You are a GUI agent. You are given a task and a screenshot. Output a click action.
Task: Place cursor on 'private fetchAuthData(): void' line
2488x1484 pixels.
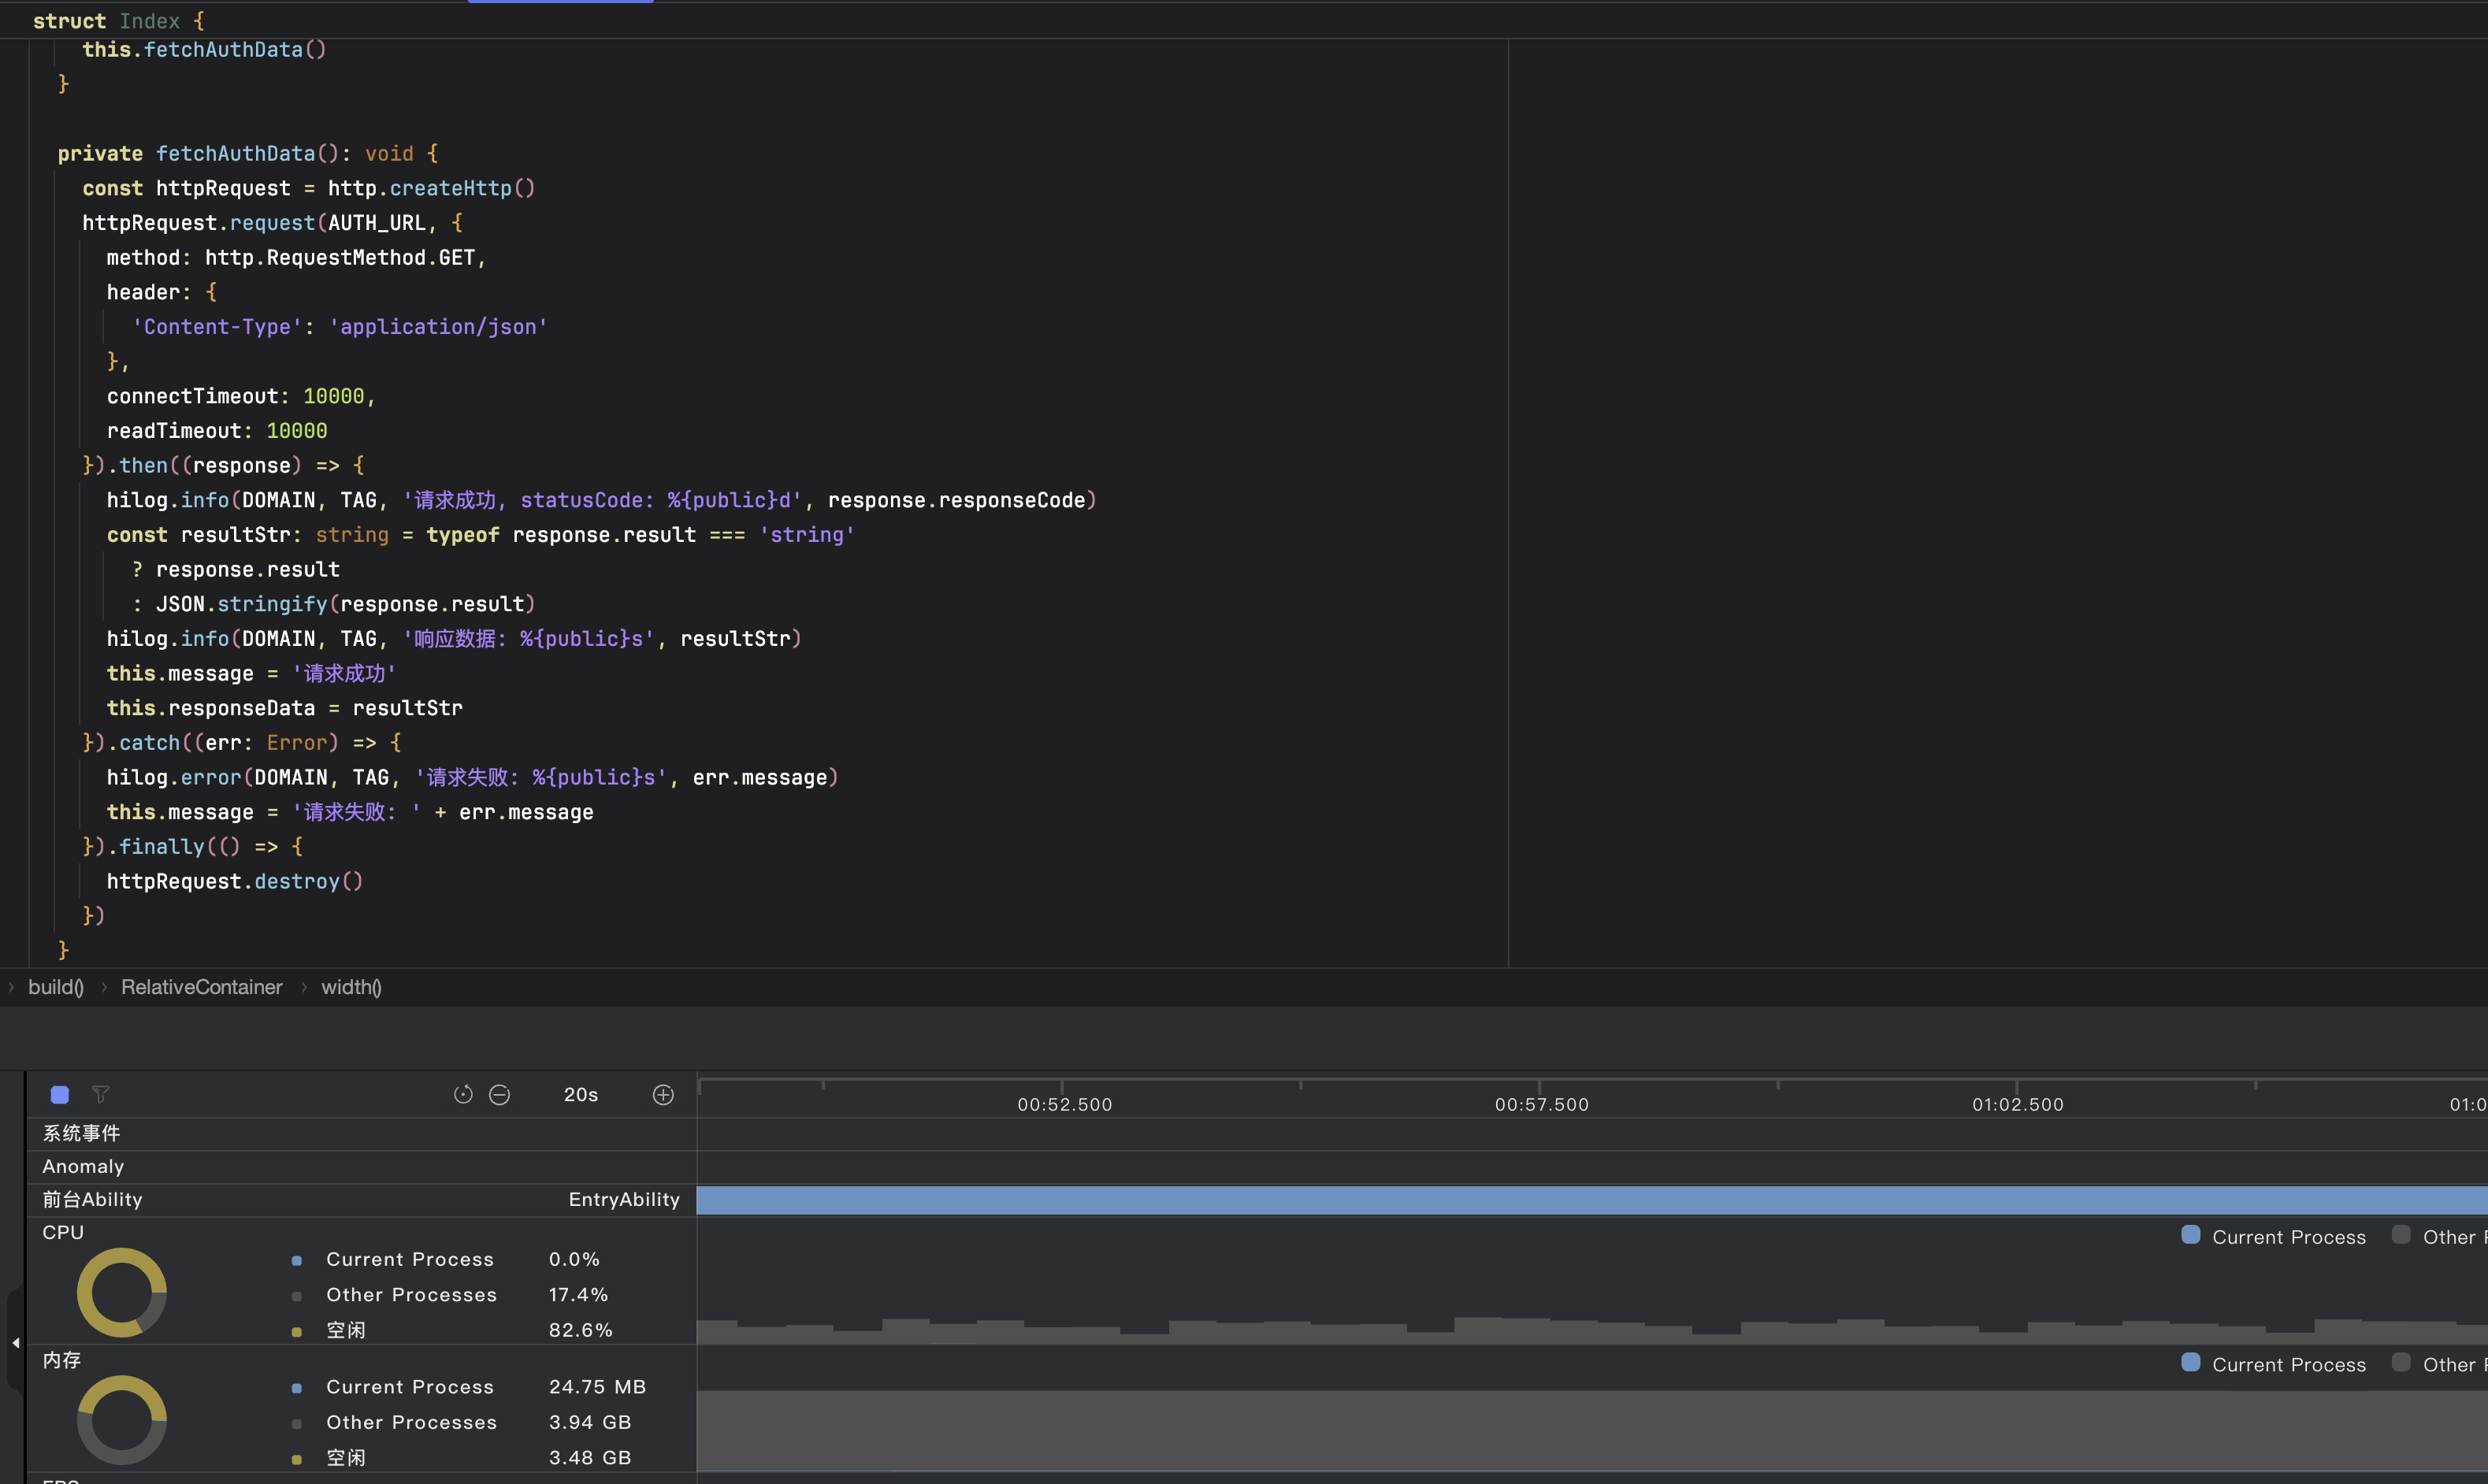pos(248,153)
